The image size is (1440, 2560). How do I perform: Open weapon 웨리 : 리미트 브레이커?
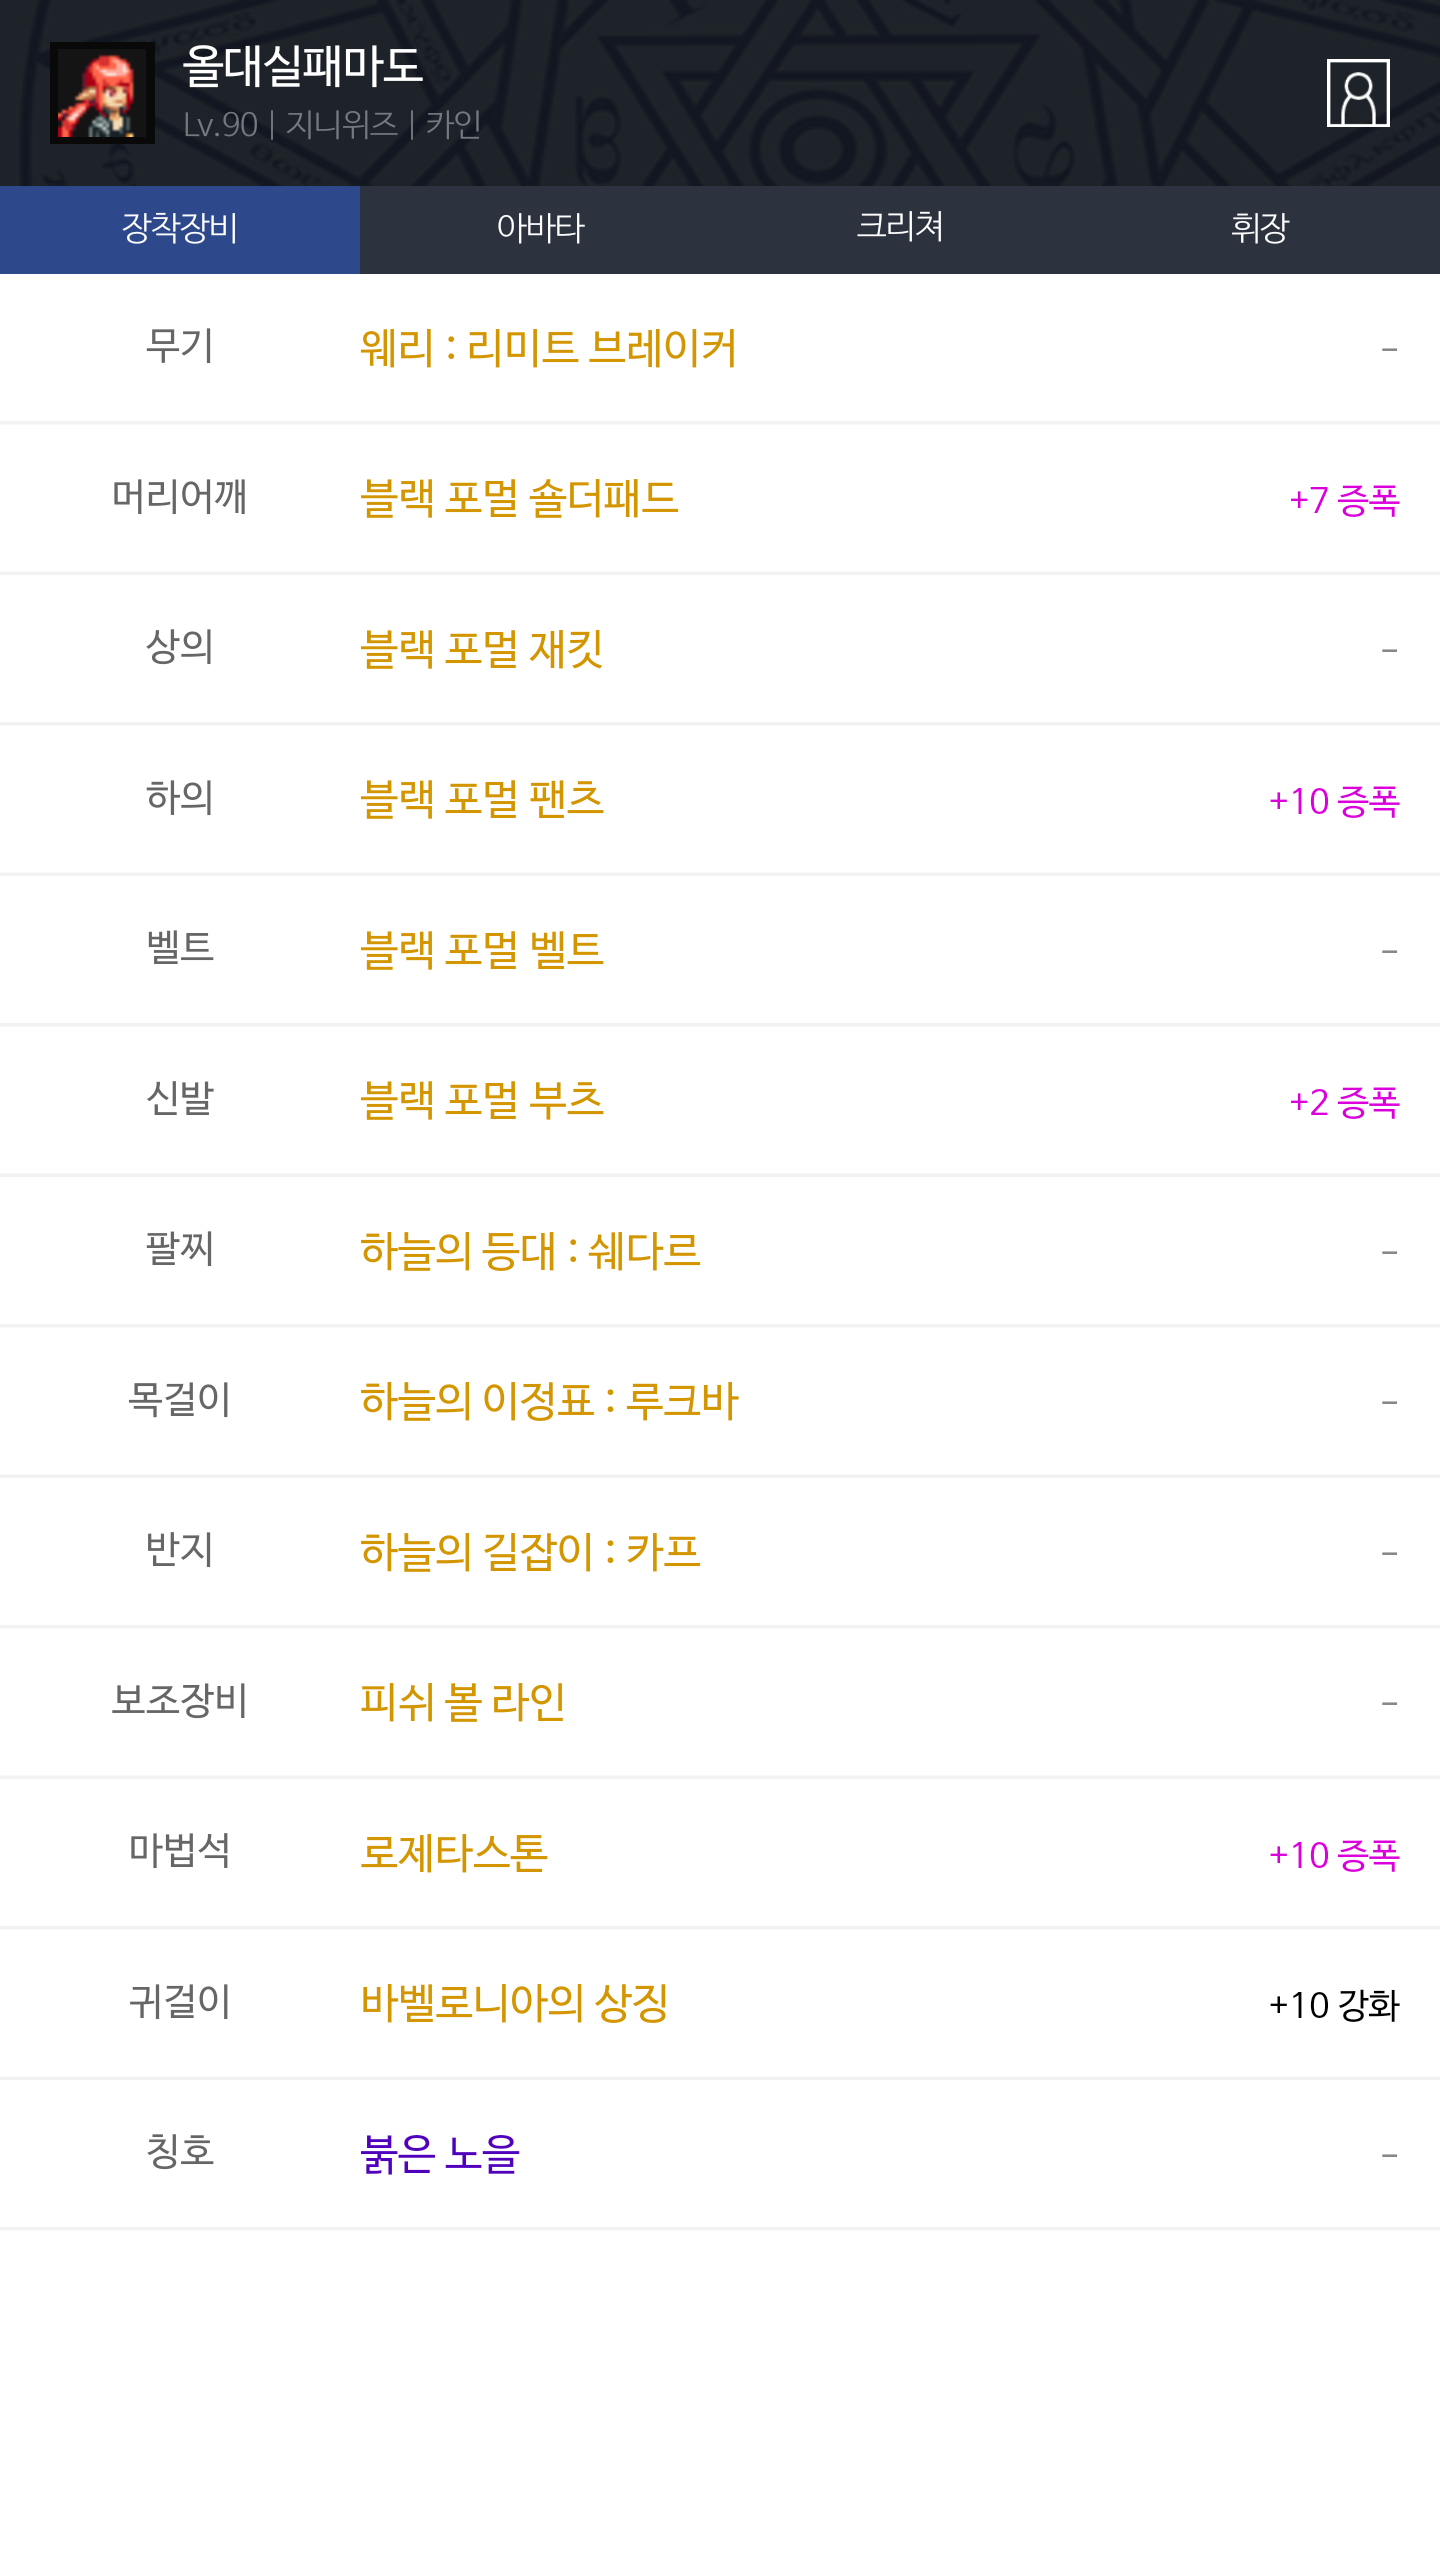[x=548, y=348]
